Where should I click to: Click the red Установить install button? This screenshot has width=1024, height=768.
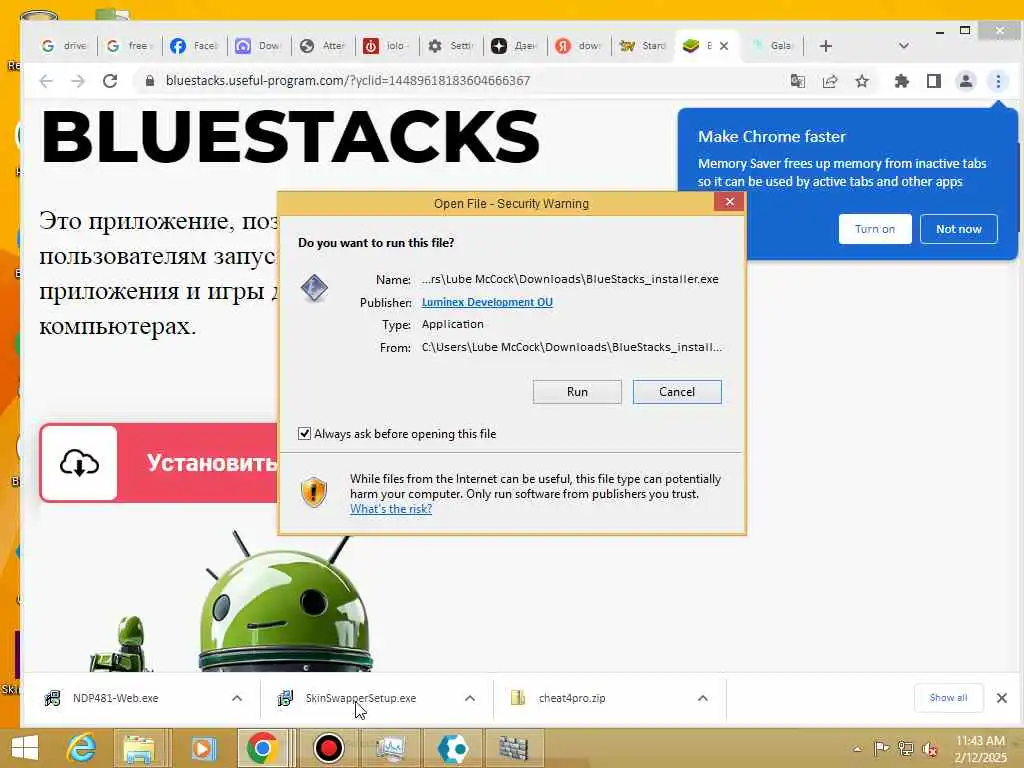159,463
